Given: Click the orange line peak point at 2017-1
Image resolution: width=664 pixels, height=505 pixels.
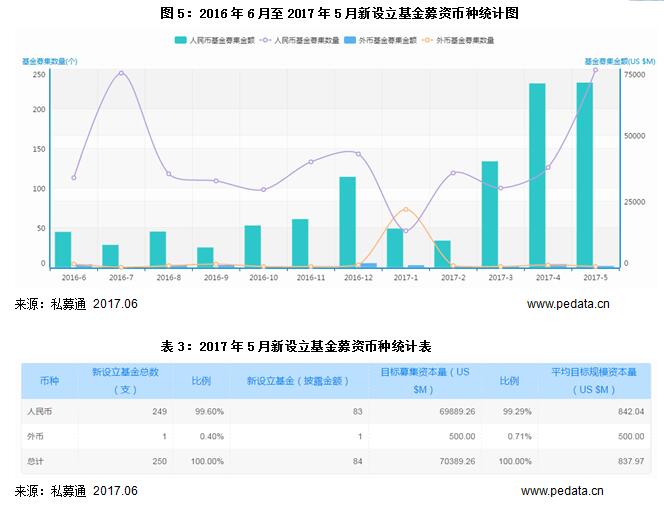Looking at the screenshot, I should point(406,210).
